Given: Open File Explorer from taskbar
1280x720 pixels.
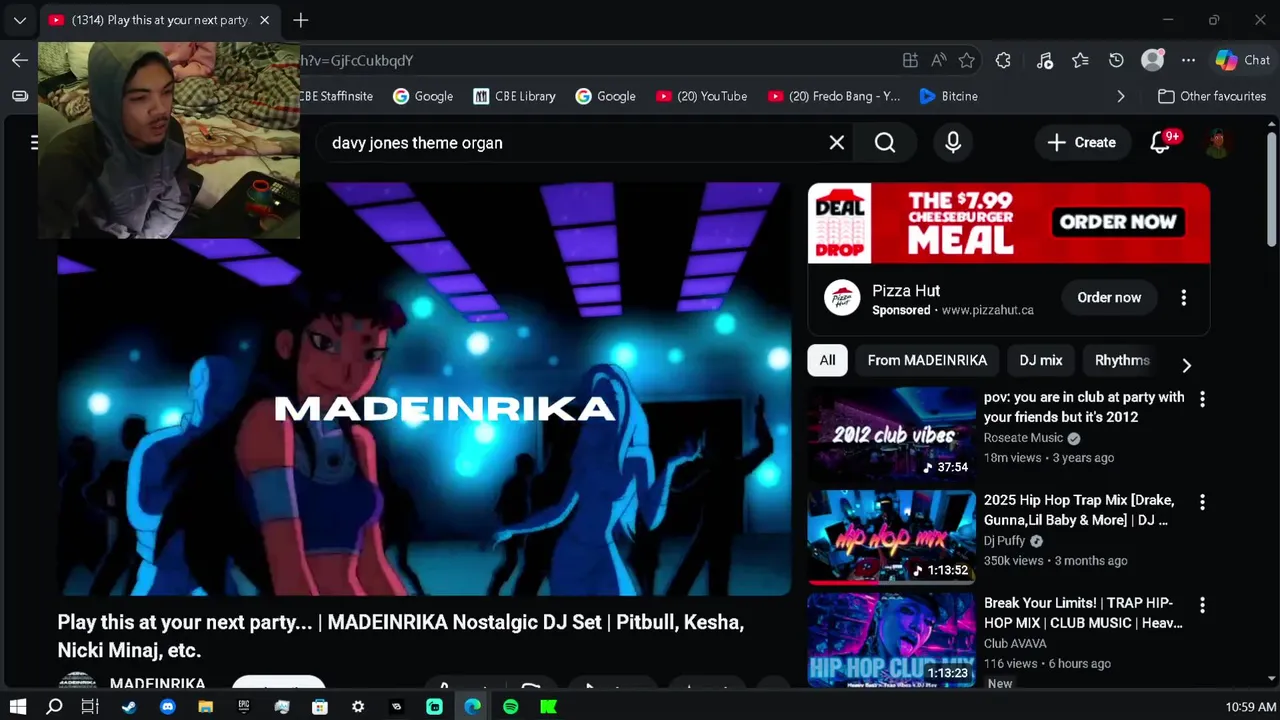Looking at the screenshot, I should coord(205,707).
